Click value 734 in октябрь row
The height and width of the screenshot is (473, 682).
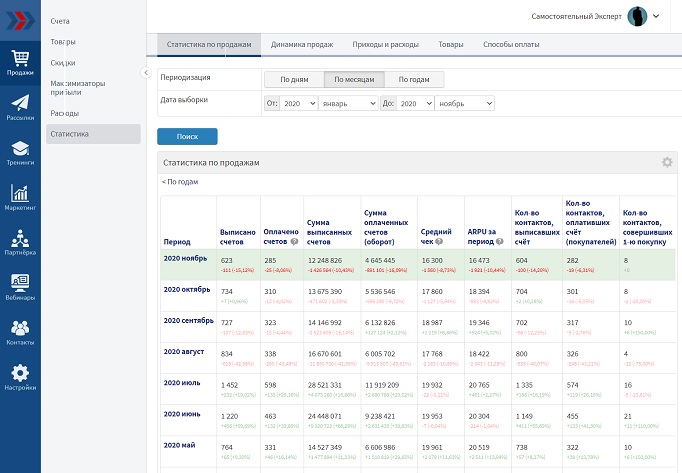227,292
